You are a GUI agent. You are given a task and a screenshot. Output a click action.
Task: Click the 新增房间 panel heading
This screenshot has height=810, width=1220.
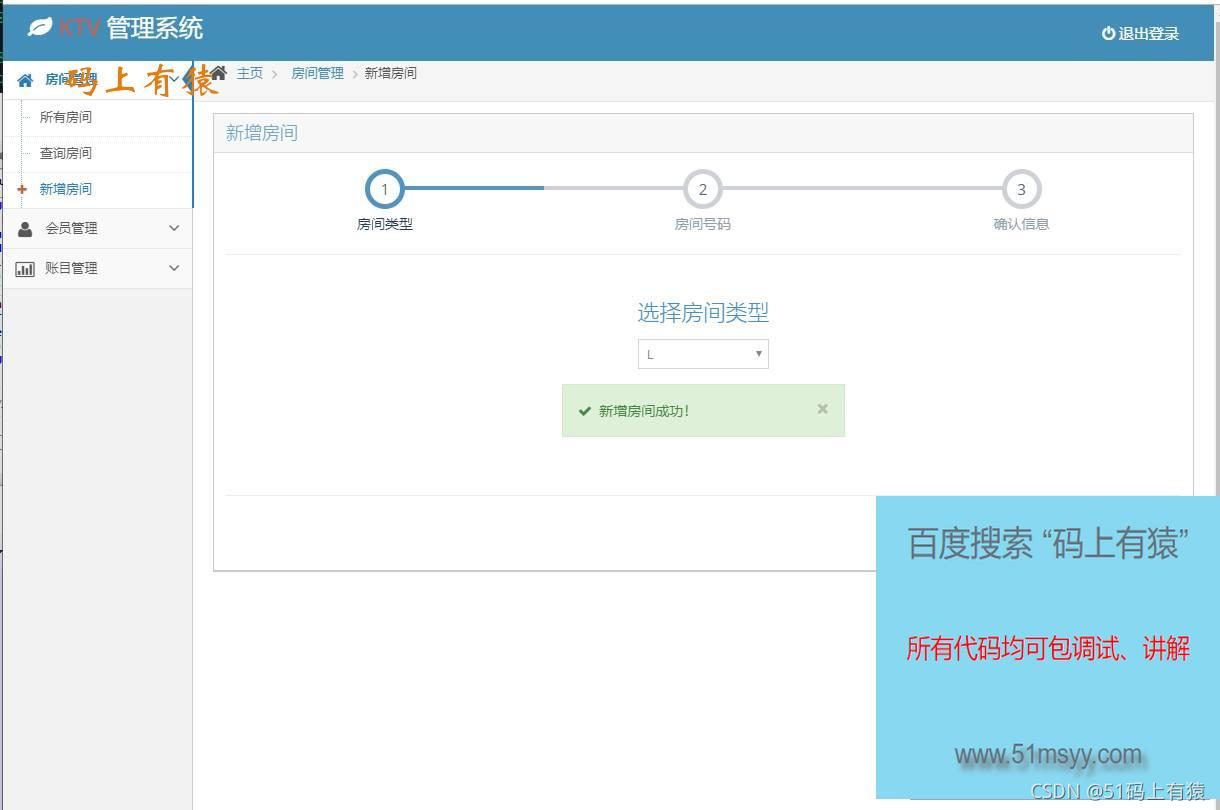click(262, 133)
